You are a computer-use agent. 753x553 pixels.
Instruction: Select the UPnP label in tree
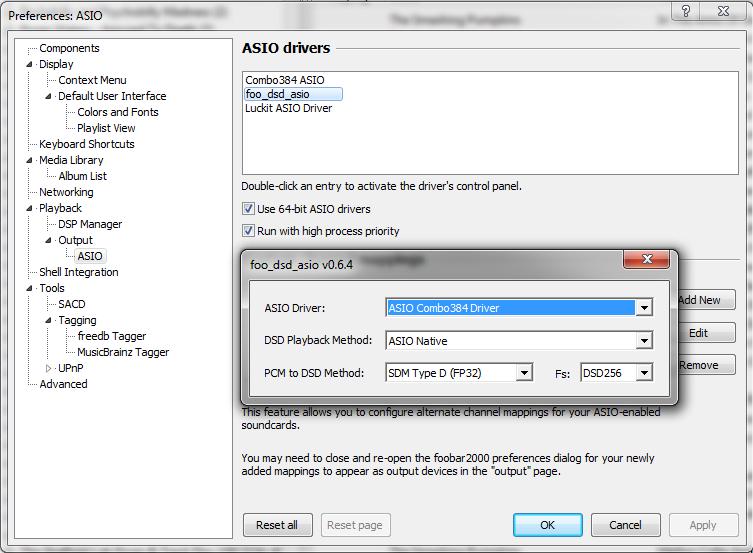click(71, 368)
